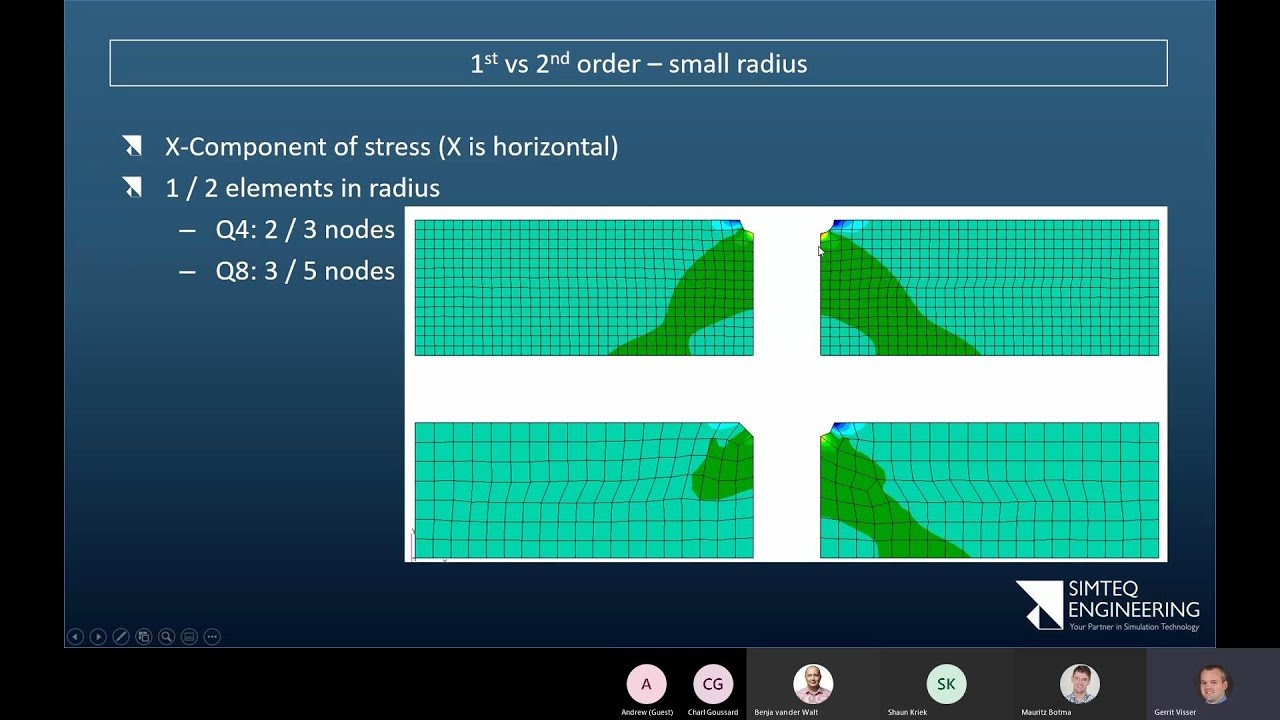Click the bottom-left coarse mesh stress plot
Image resolution: width=1280 pixels, height=720 pixels.
pos(584,490)
